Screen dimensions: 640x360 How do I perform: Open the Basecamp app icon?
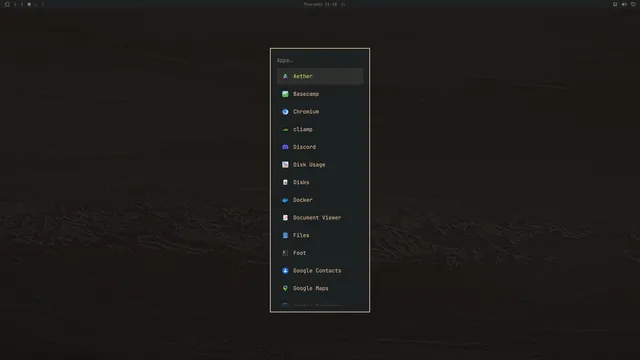pos(285,94)
